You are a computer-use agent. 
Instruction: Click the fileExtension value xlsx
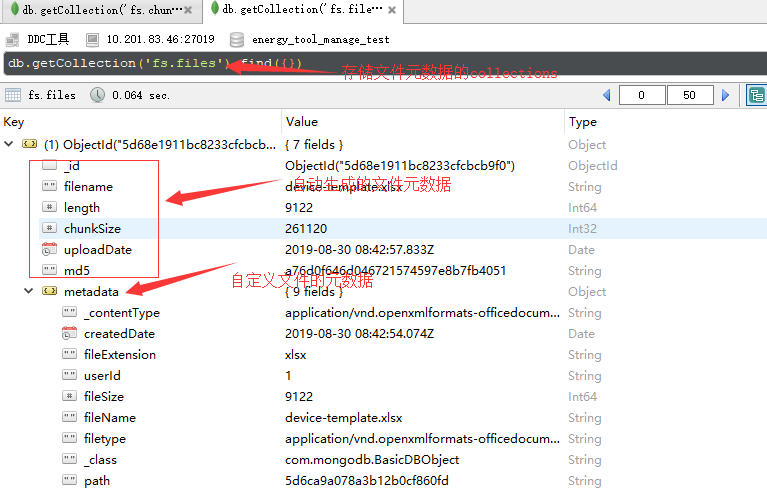pos(295,355)
